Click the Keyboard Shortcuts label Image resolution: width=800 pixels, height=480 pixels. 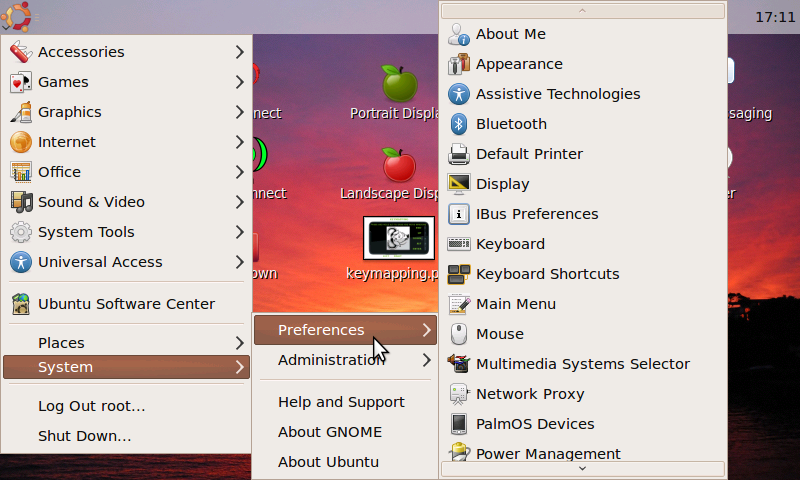(548, 274)
